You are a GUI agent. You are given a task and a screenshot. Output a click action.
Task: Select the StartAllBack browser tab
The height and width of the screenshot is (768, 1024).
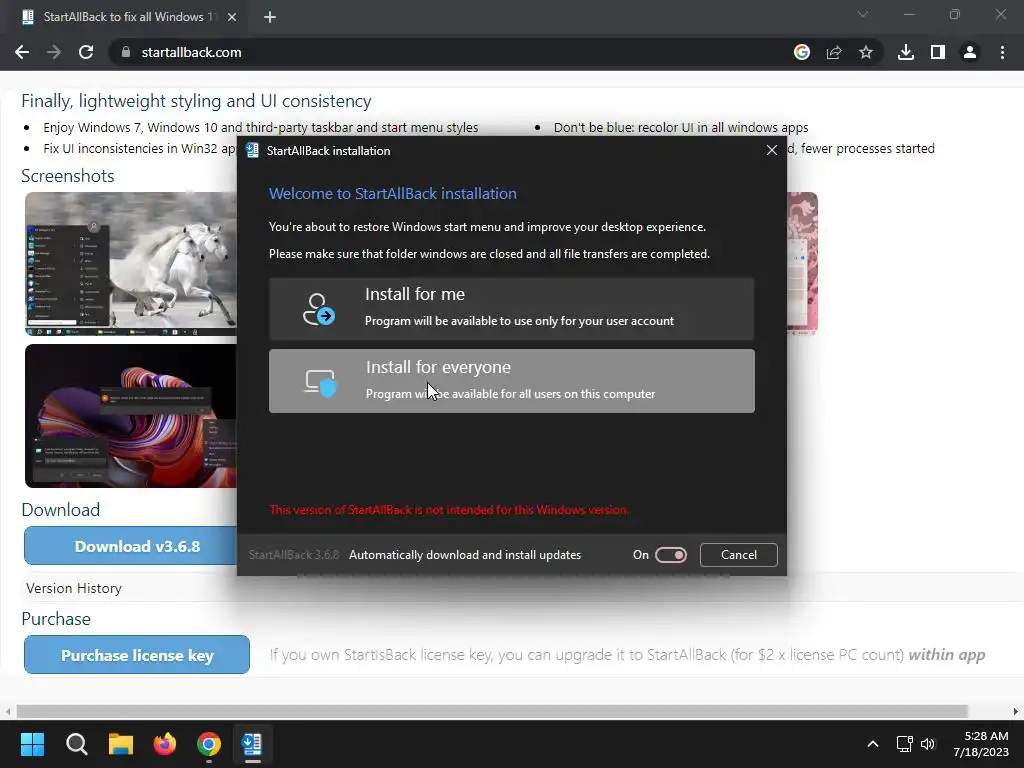(x=124, y=17)
